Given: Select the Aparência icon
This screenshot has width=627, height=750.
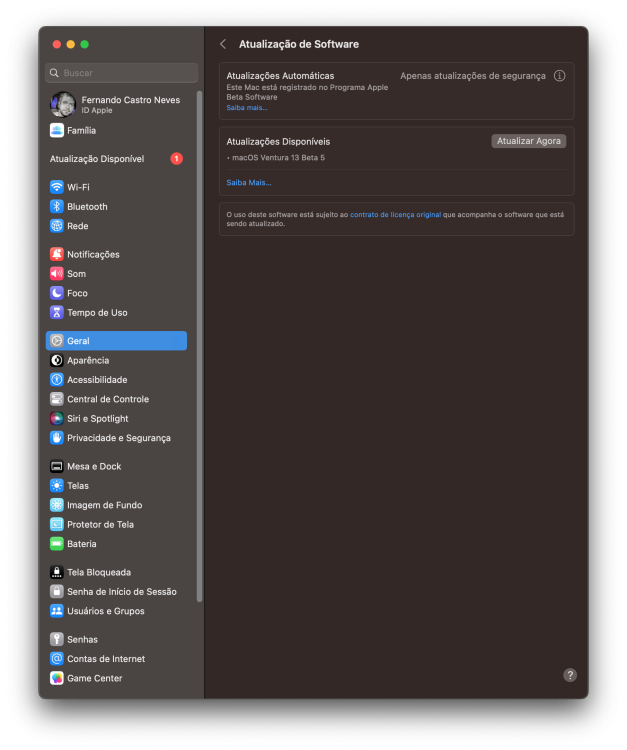Looking at the screenshot, I should 56,360.
